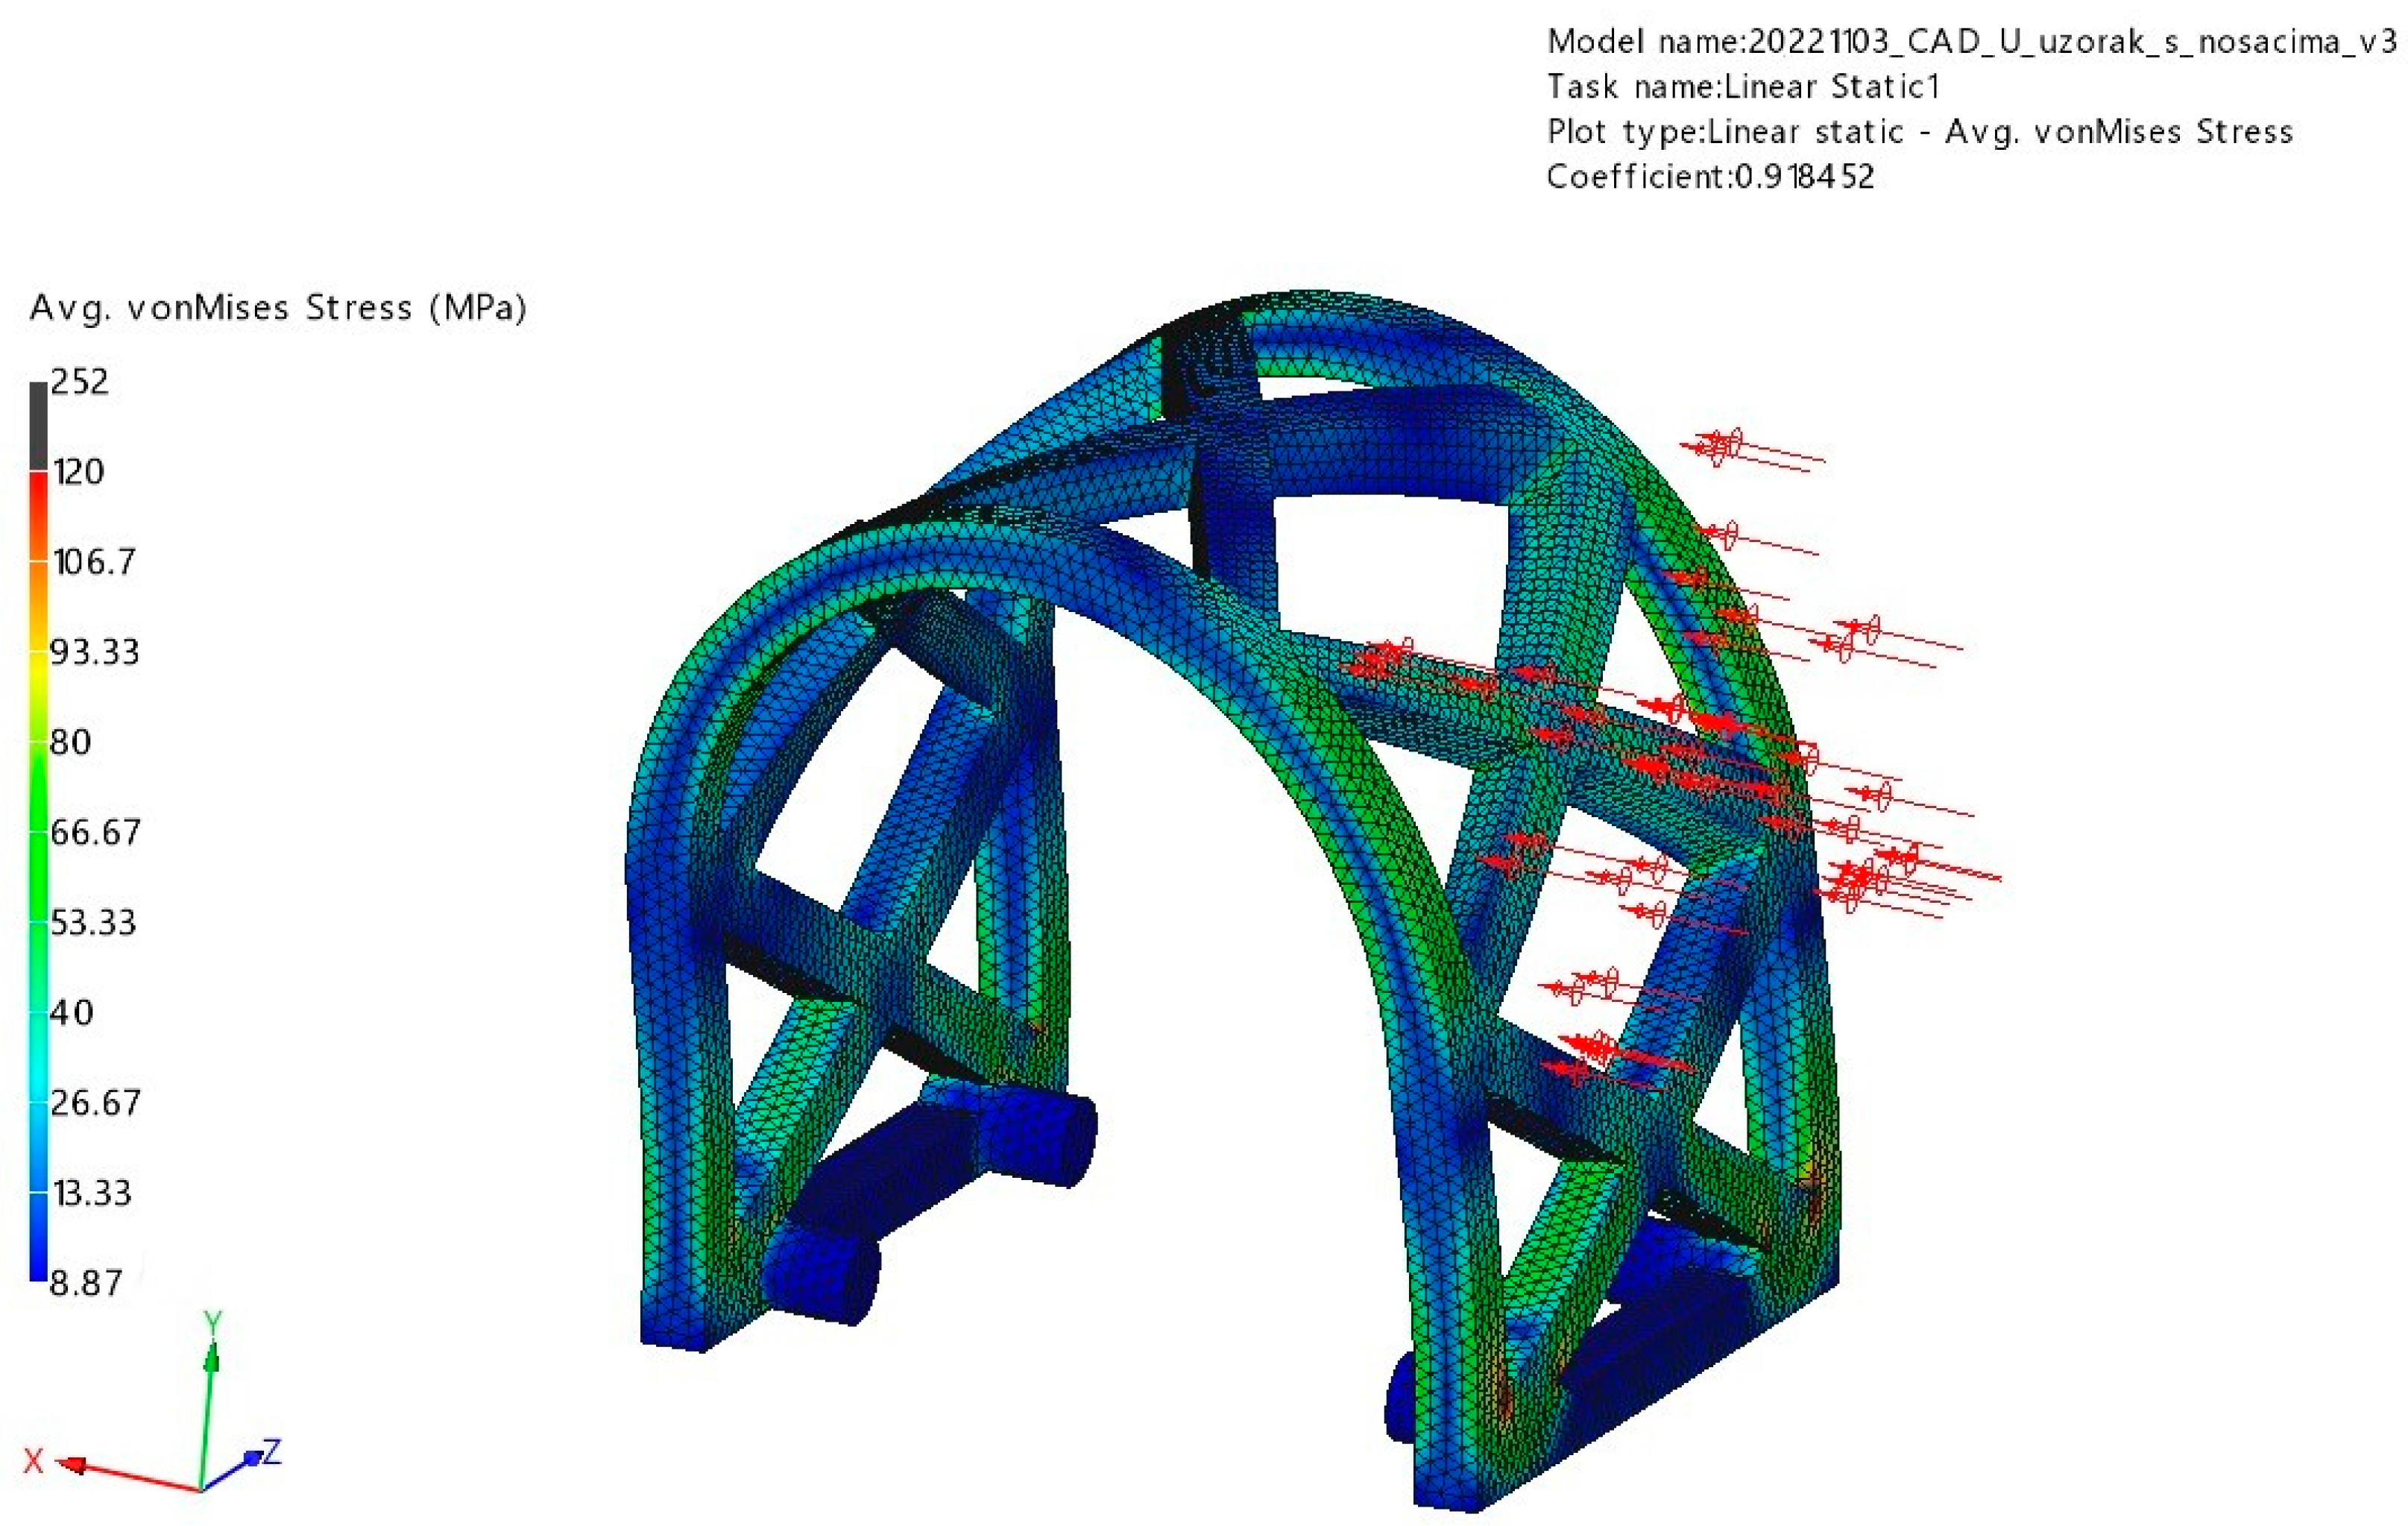Click the 8.87 minimum legend value
The image size is (2408, 1526).
point(85,1283)
